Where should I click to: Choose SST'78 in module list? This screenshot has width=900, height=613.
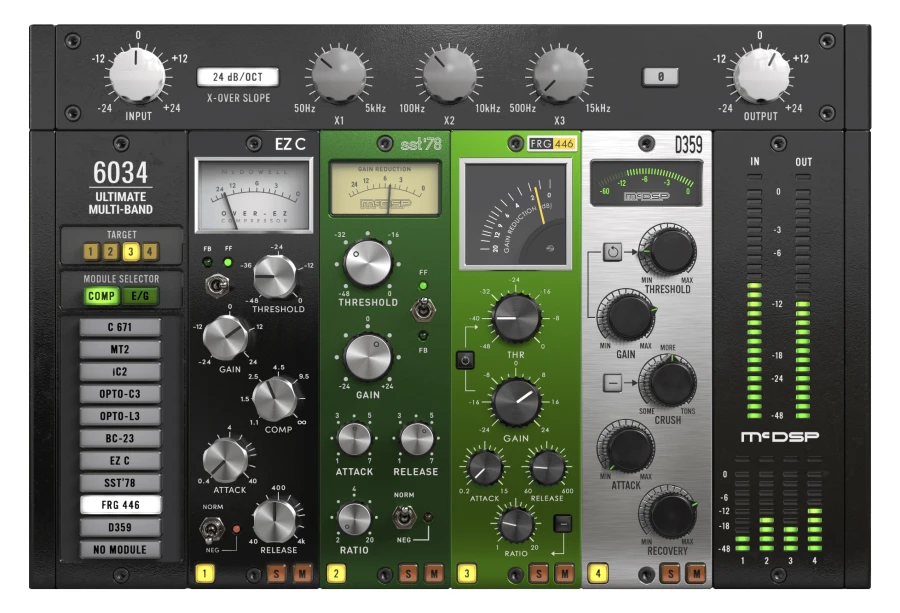pyautogui.click(x=120, y=483)
